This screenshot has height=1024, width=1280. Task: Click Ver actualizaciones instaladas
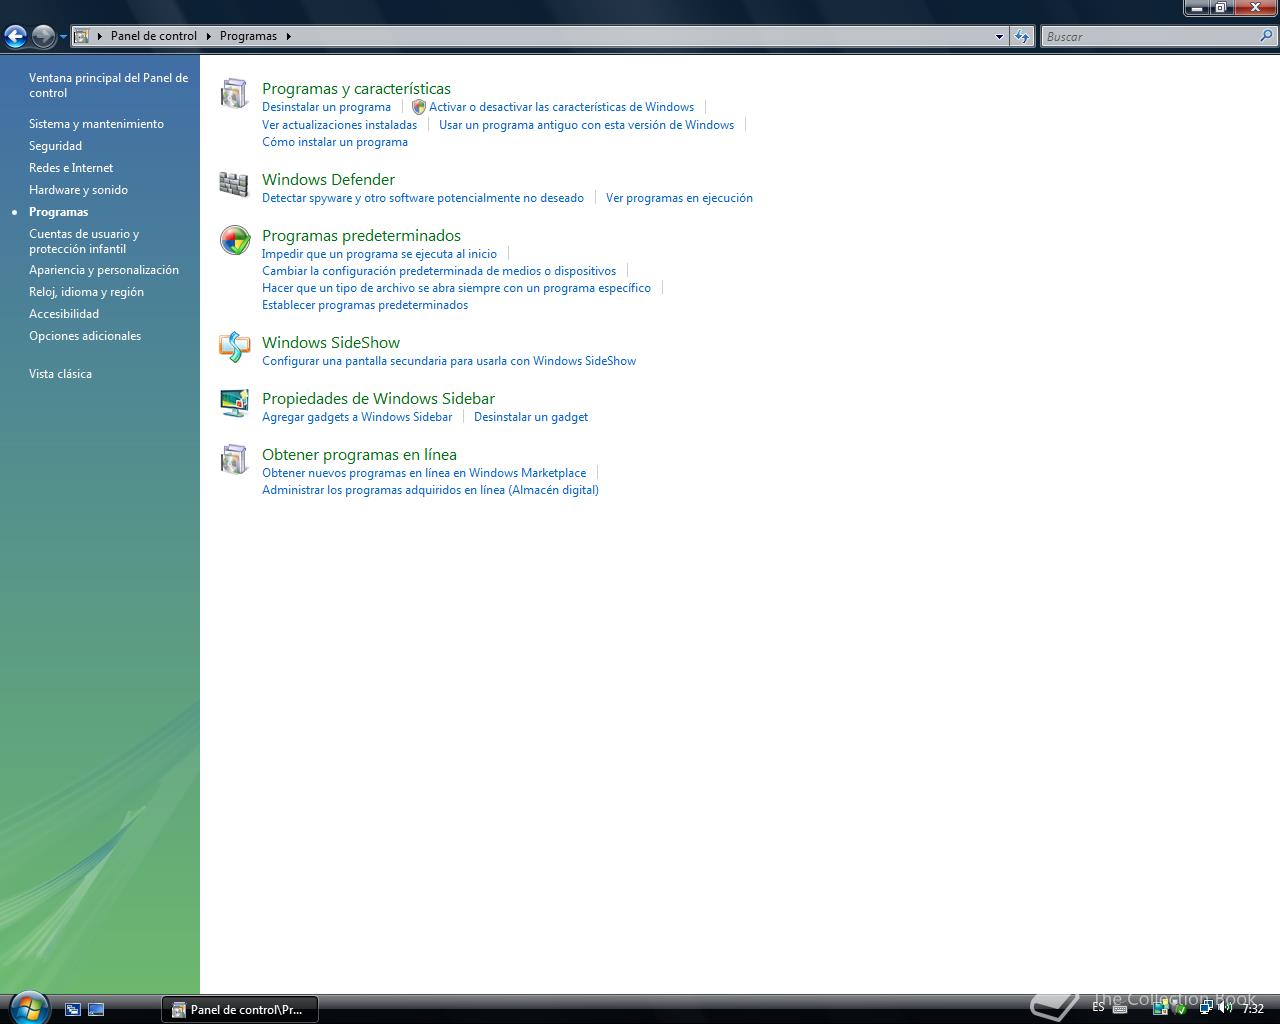tap(339, 125)
